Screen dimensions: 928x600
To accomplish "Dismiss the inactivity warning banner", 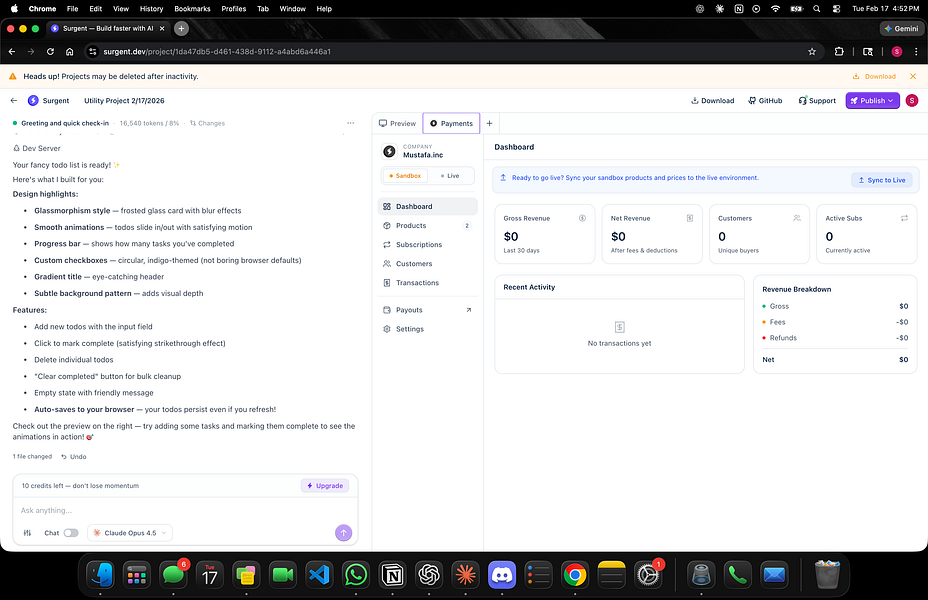I will tap(913, 76).
